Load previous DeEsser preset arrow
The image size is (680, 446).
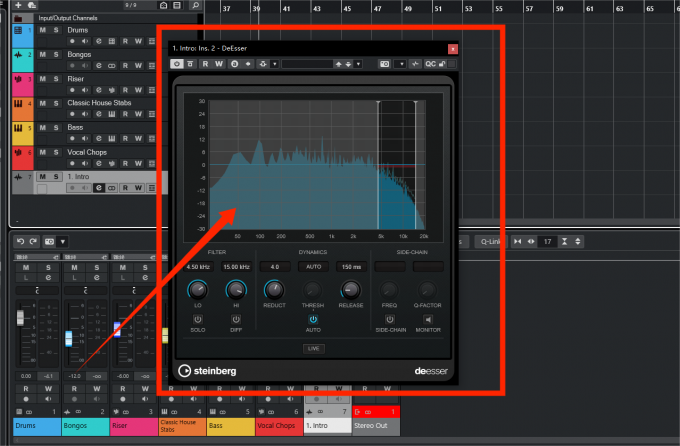point(338,64)
